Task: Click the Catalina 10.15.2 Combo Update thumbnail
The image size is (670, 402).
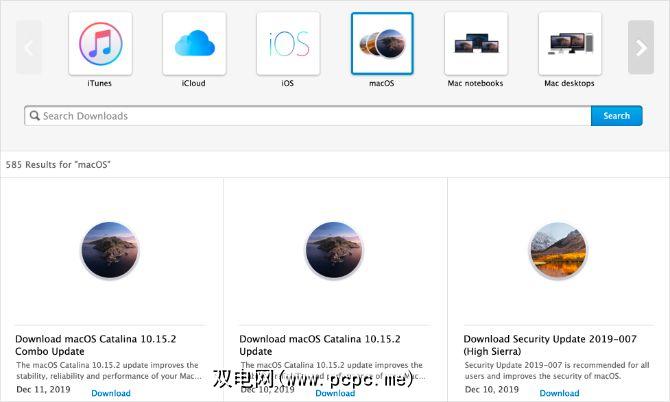Action: pos(110,250)
